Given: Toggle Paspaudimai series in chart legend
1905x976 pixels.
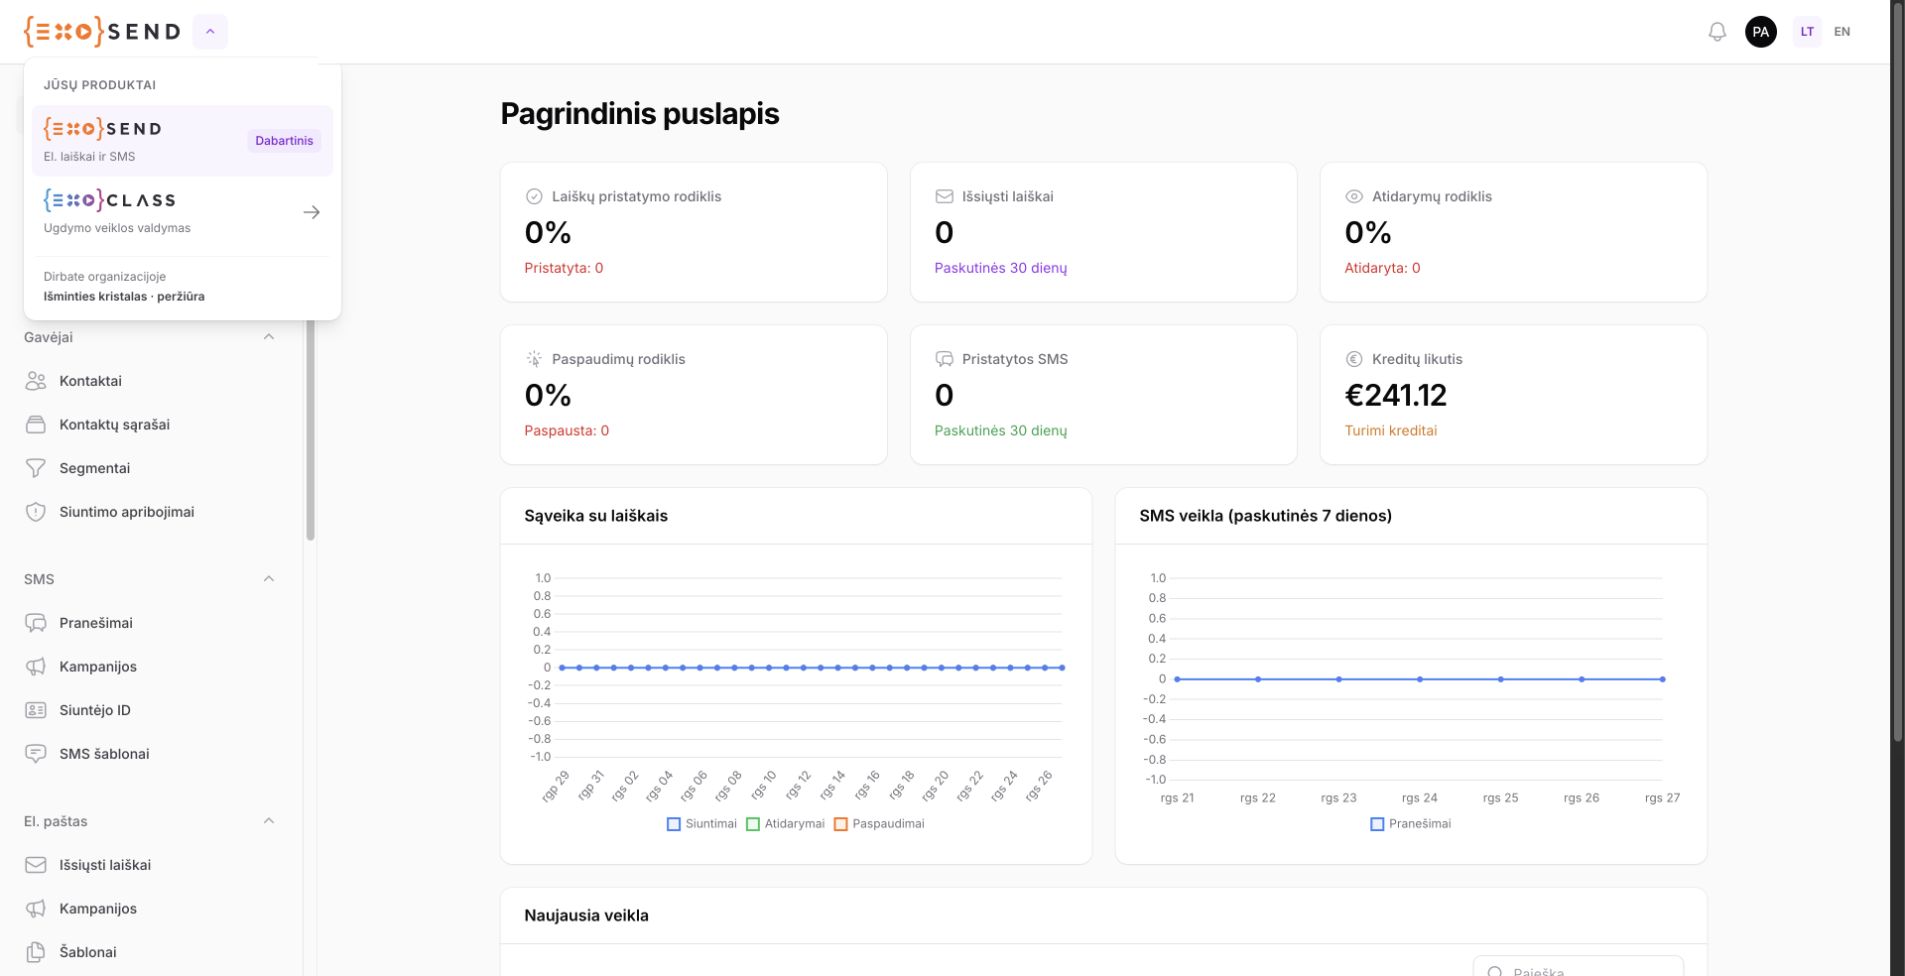Looking at the screenshot, I should coord(880,824).
